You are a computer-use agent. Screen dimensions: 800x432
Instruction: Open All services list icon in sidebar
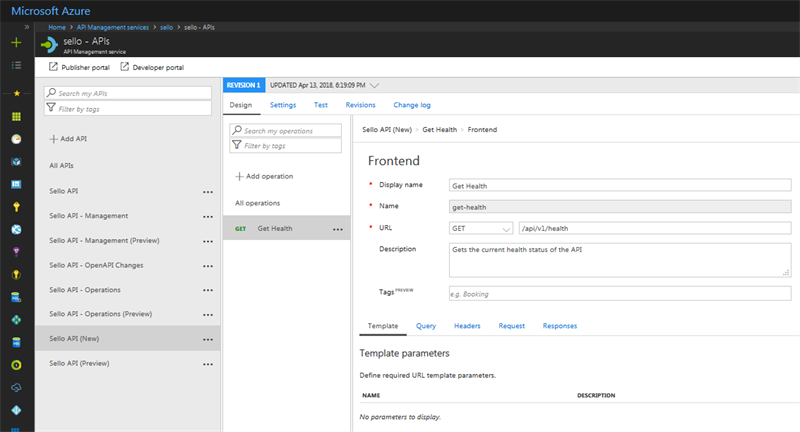pos(16,65)
